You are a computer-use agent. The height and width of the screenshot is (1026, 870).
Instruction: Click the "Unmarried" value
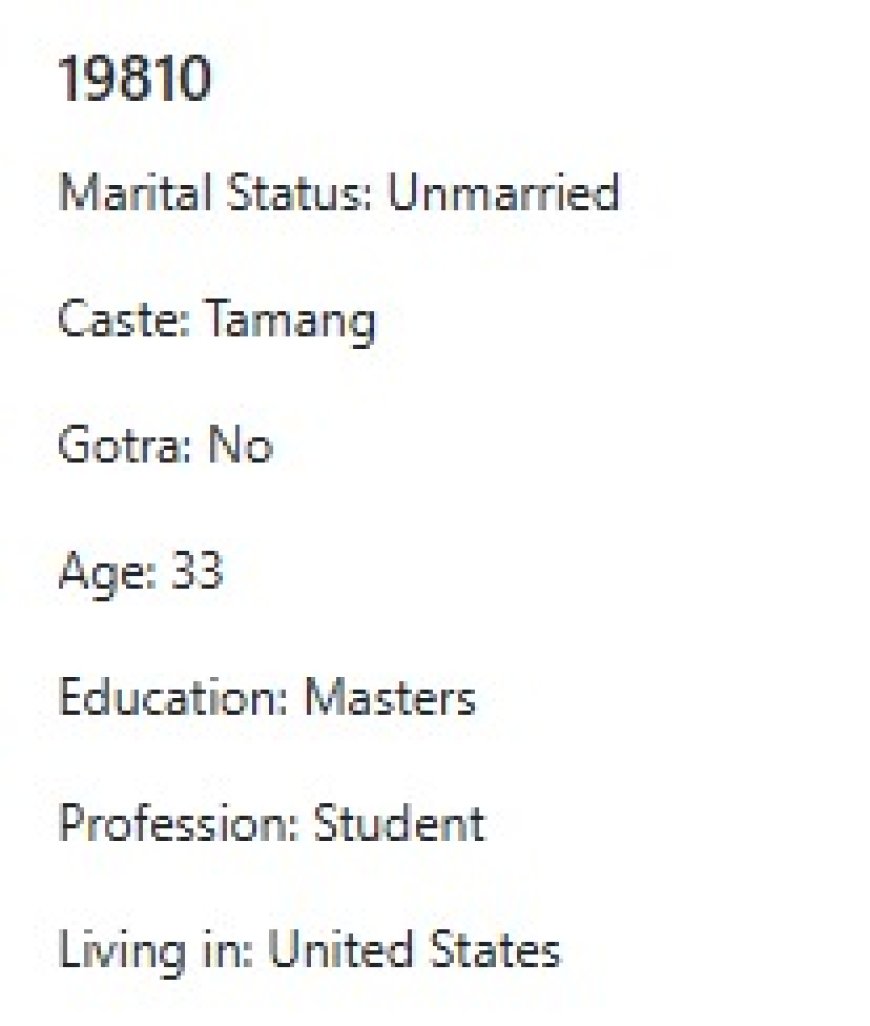(503, 192)
